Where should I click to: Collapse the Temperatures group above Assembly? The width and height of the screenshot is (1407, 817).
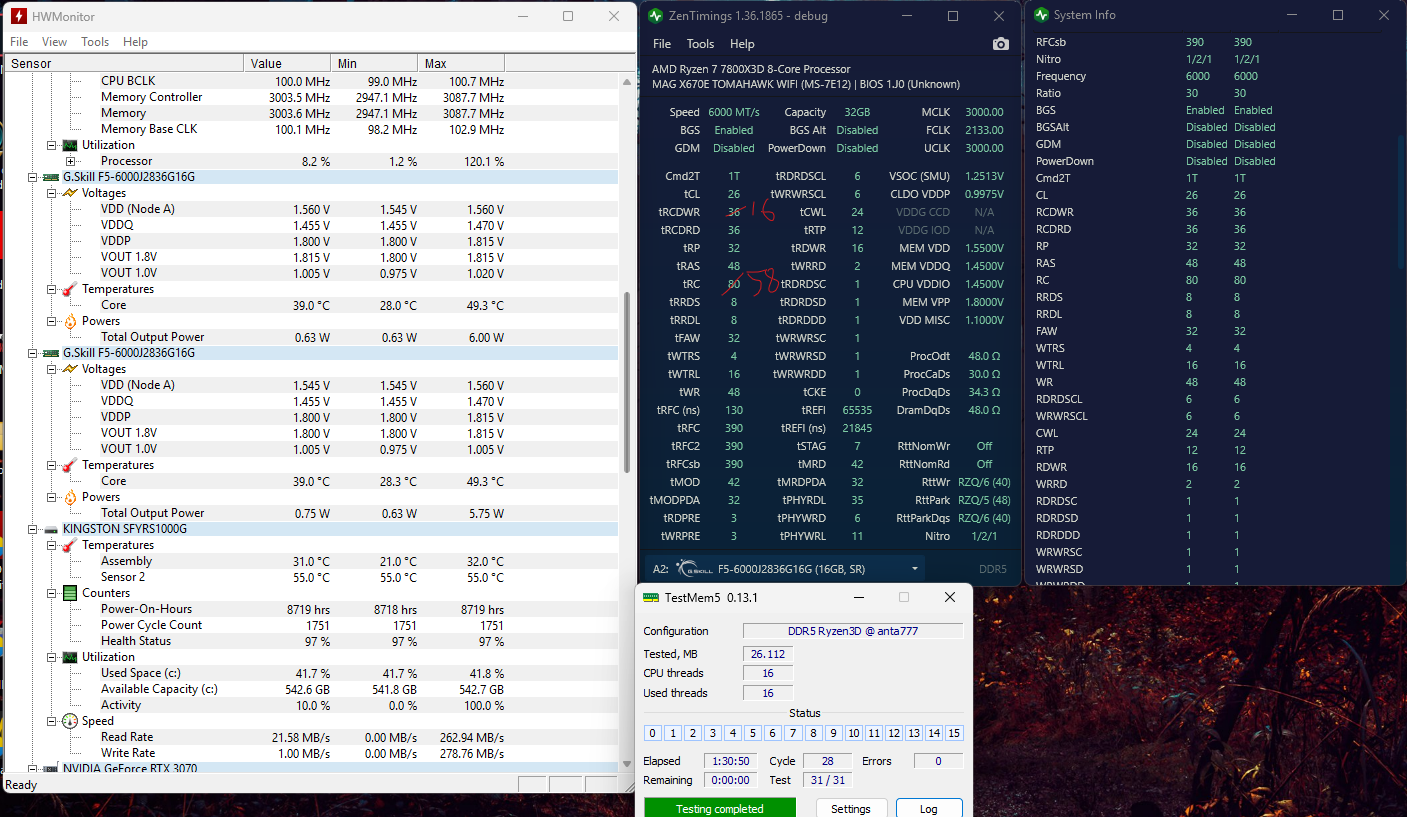coord(52,545)
